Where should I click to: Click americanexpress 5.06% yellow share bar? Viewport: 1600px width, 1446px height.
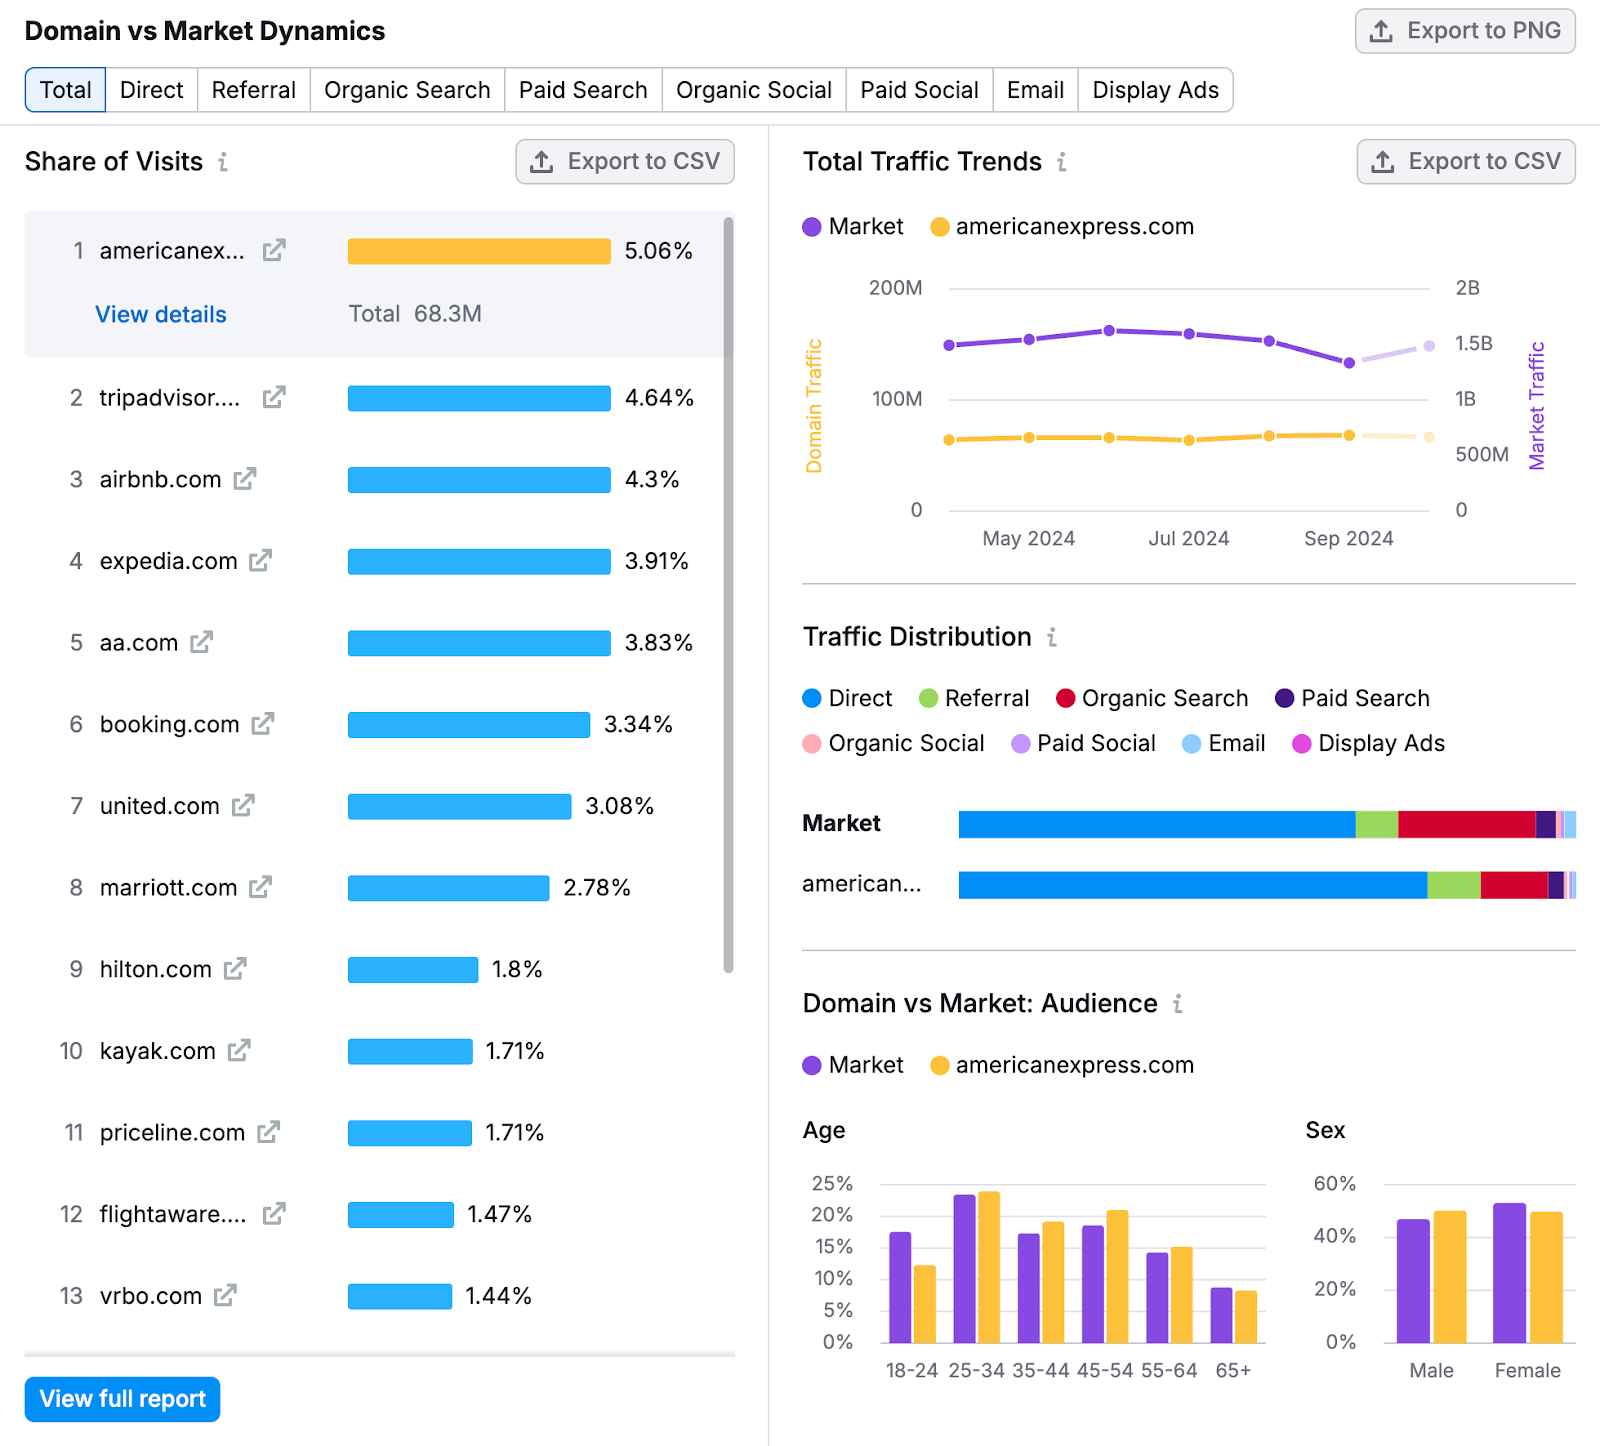click(x=479, y=251)
